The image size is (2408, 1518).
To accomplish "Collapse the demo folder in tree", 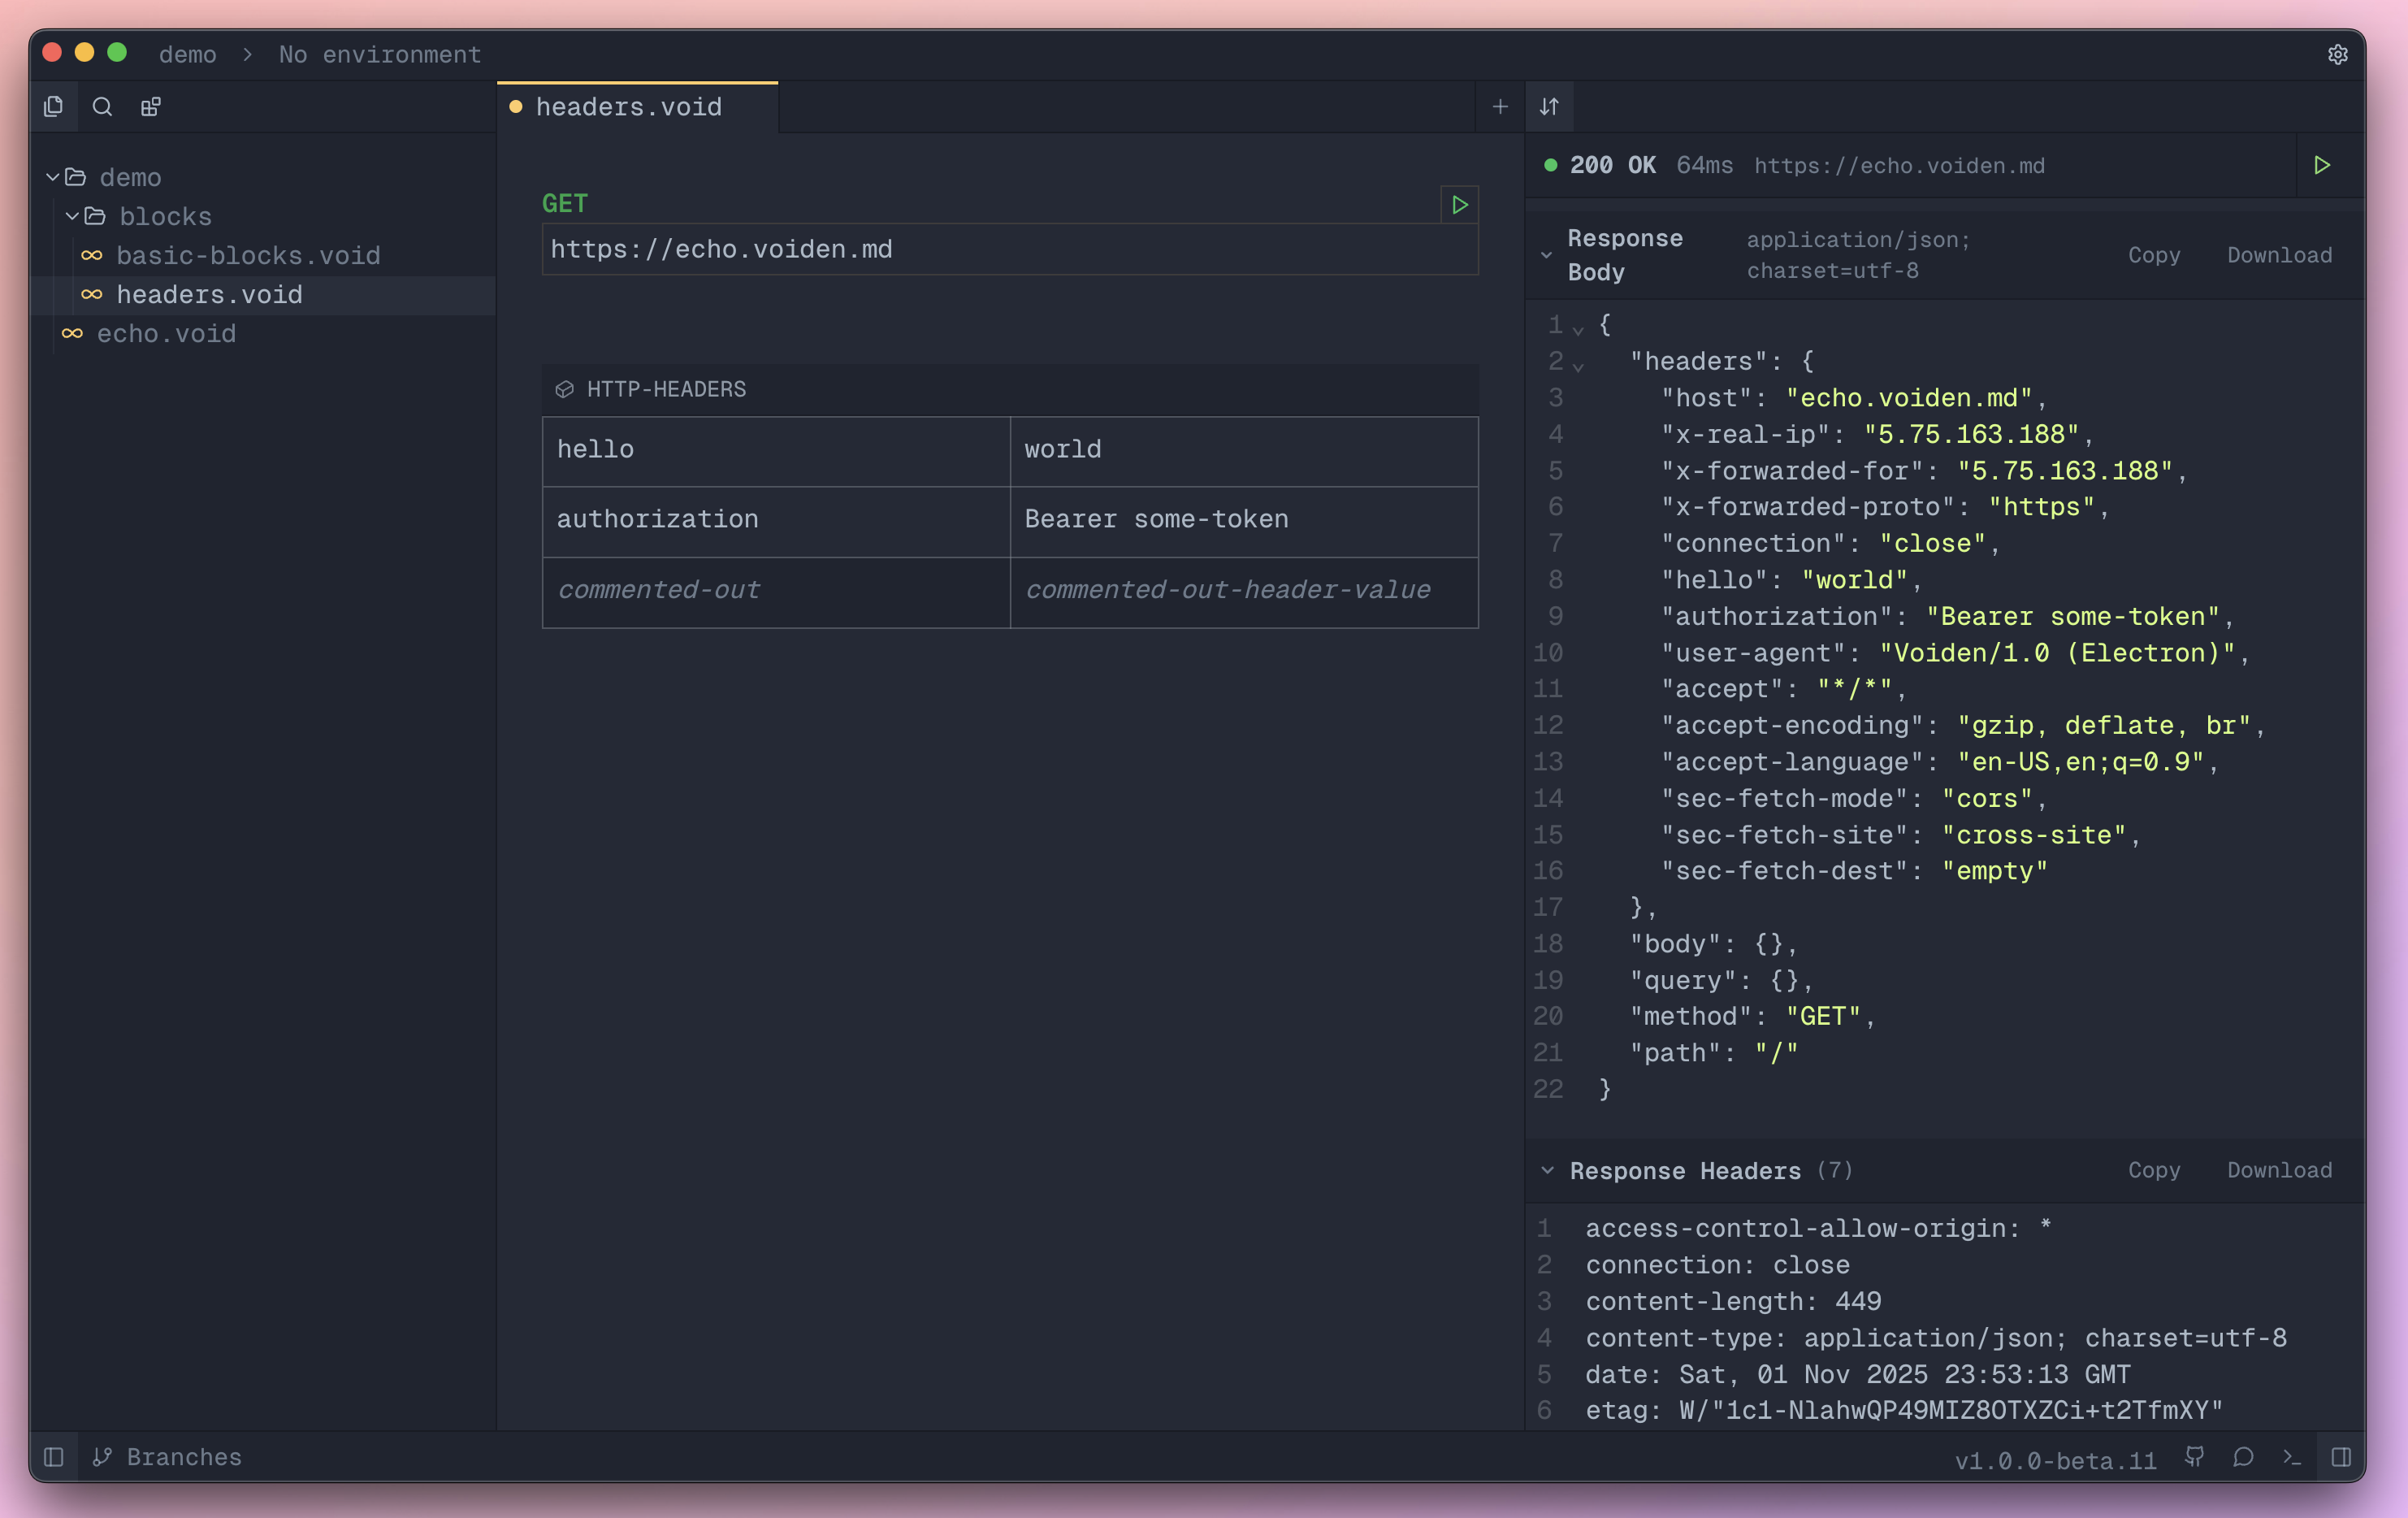I will coord(53,177).
